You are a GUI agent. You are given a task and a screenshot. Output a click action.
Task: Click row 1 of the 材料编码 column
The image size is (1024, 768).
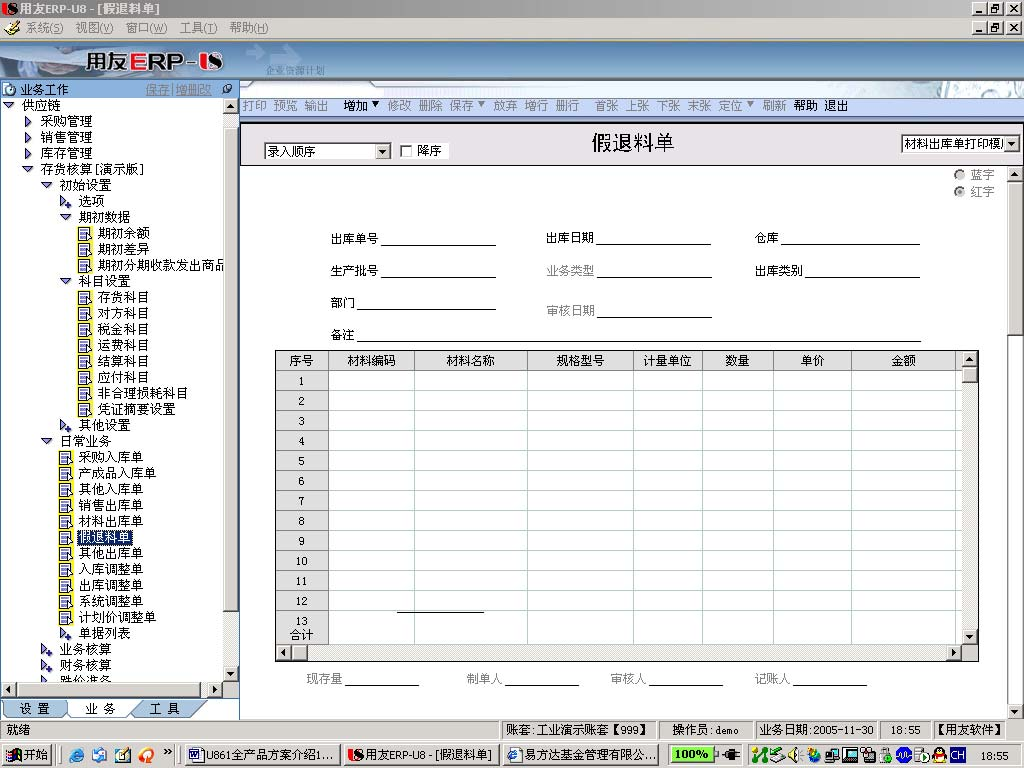pos(372,381)
